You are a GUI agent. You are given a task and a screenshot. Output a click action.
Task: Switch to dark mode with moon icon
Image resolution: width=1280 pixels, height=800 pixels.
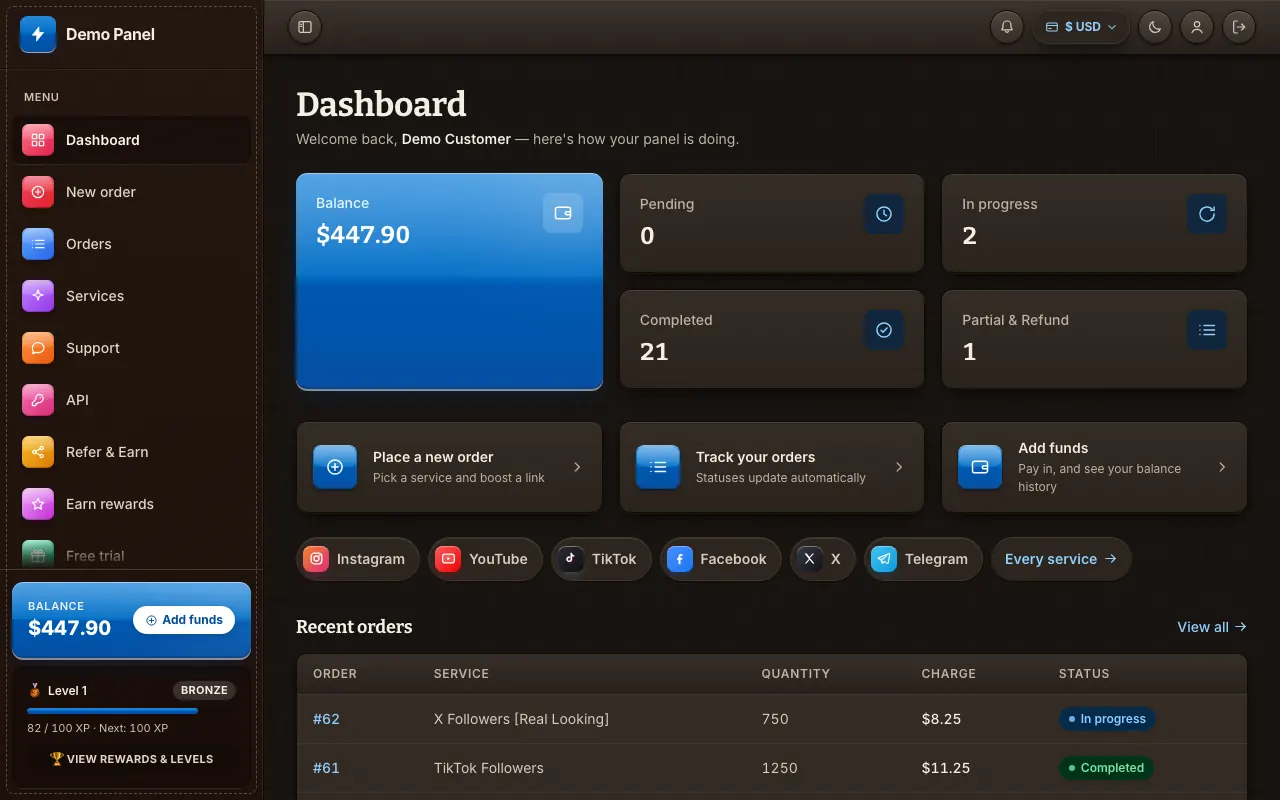1155,27
